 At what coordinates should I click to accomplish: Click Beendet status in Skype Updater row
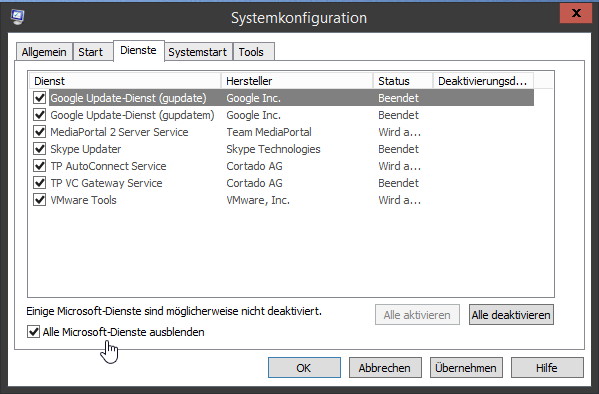pyautogui.click(x=398, y=149)
